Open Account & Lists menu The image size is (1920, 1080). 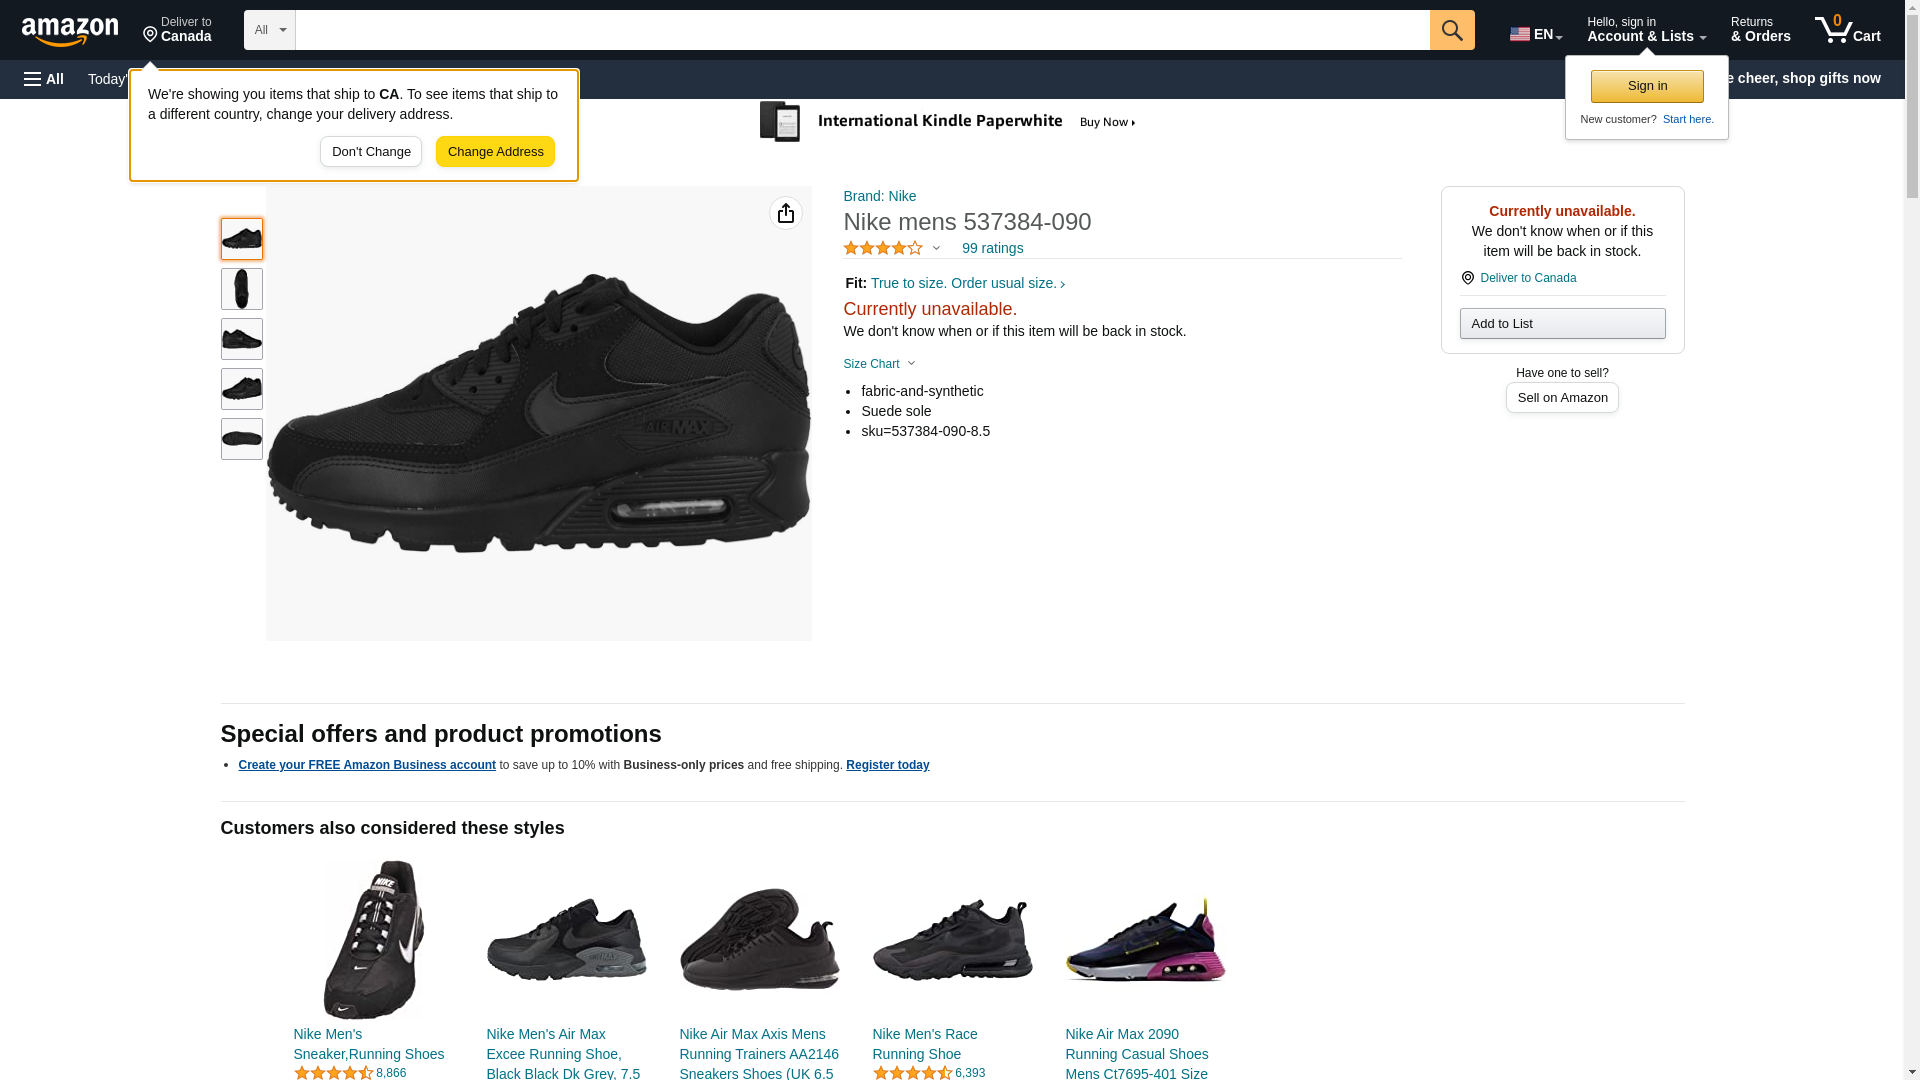click(x=1646, y=30)
